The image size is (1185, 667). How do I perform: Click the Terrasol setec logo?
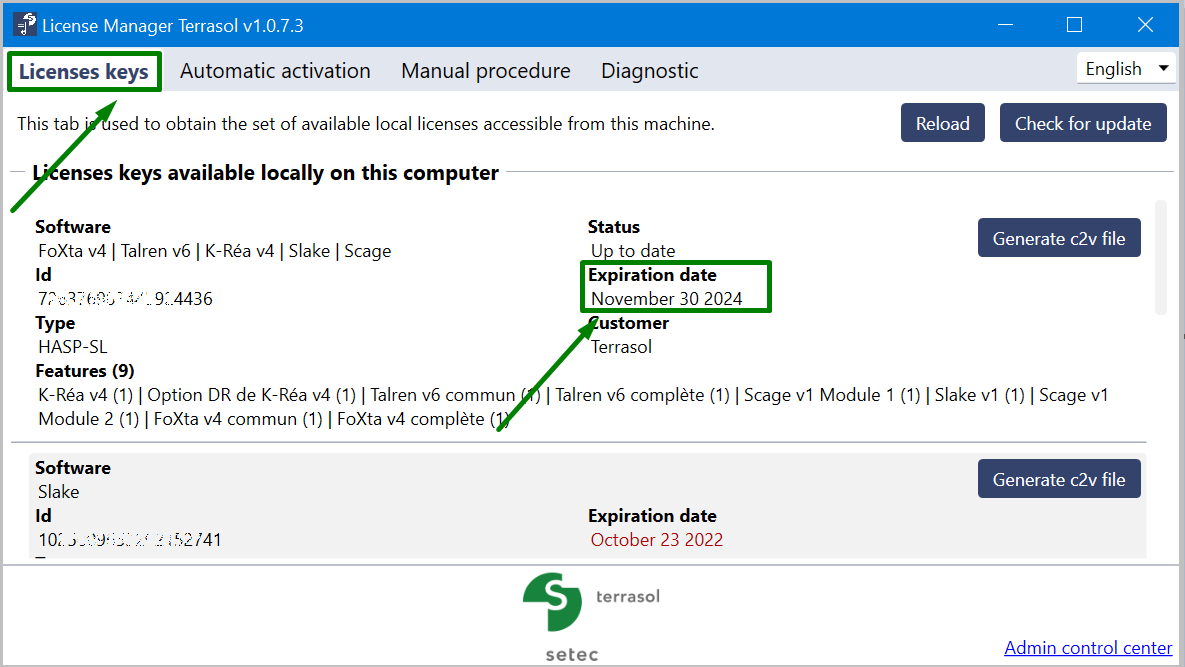[x=591, y=617]
